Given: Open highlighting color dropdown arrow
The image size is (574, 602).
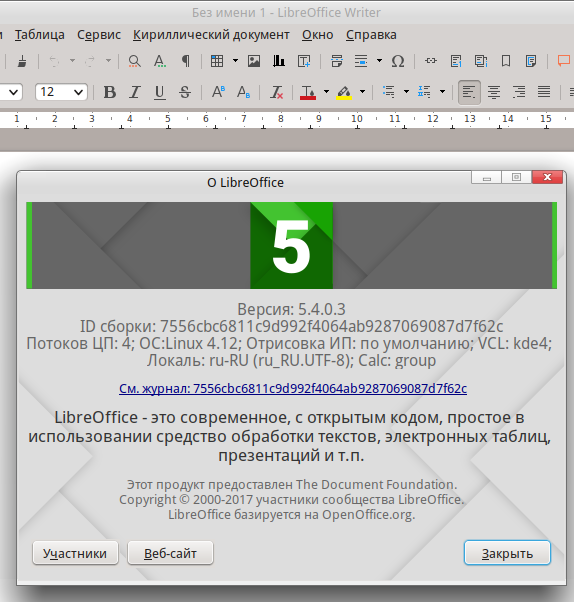Looking at the screenshot, I should (362, 92).
